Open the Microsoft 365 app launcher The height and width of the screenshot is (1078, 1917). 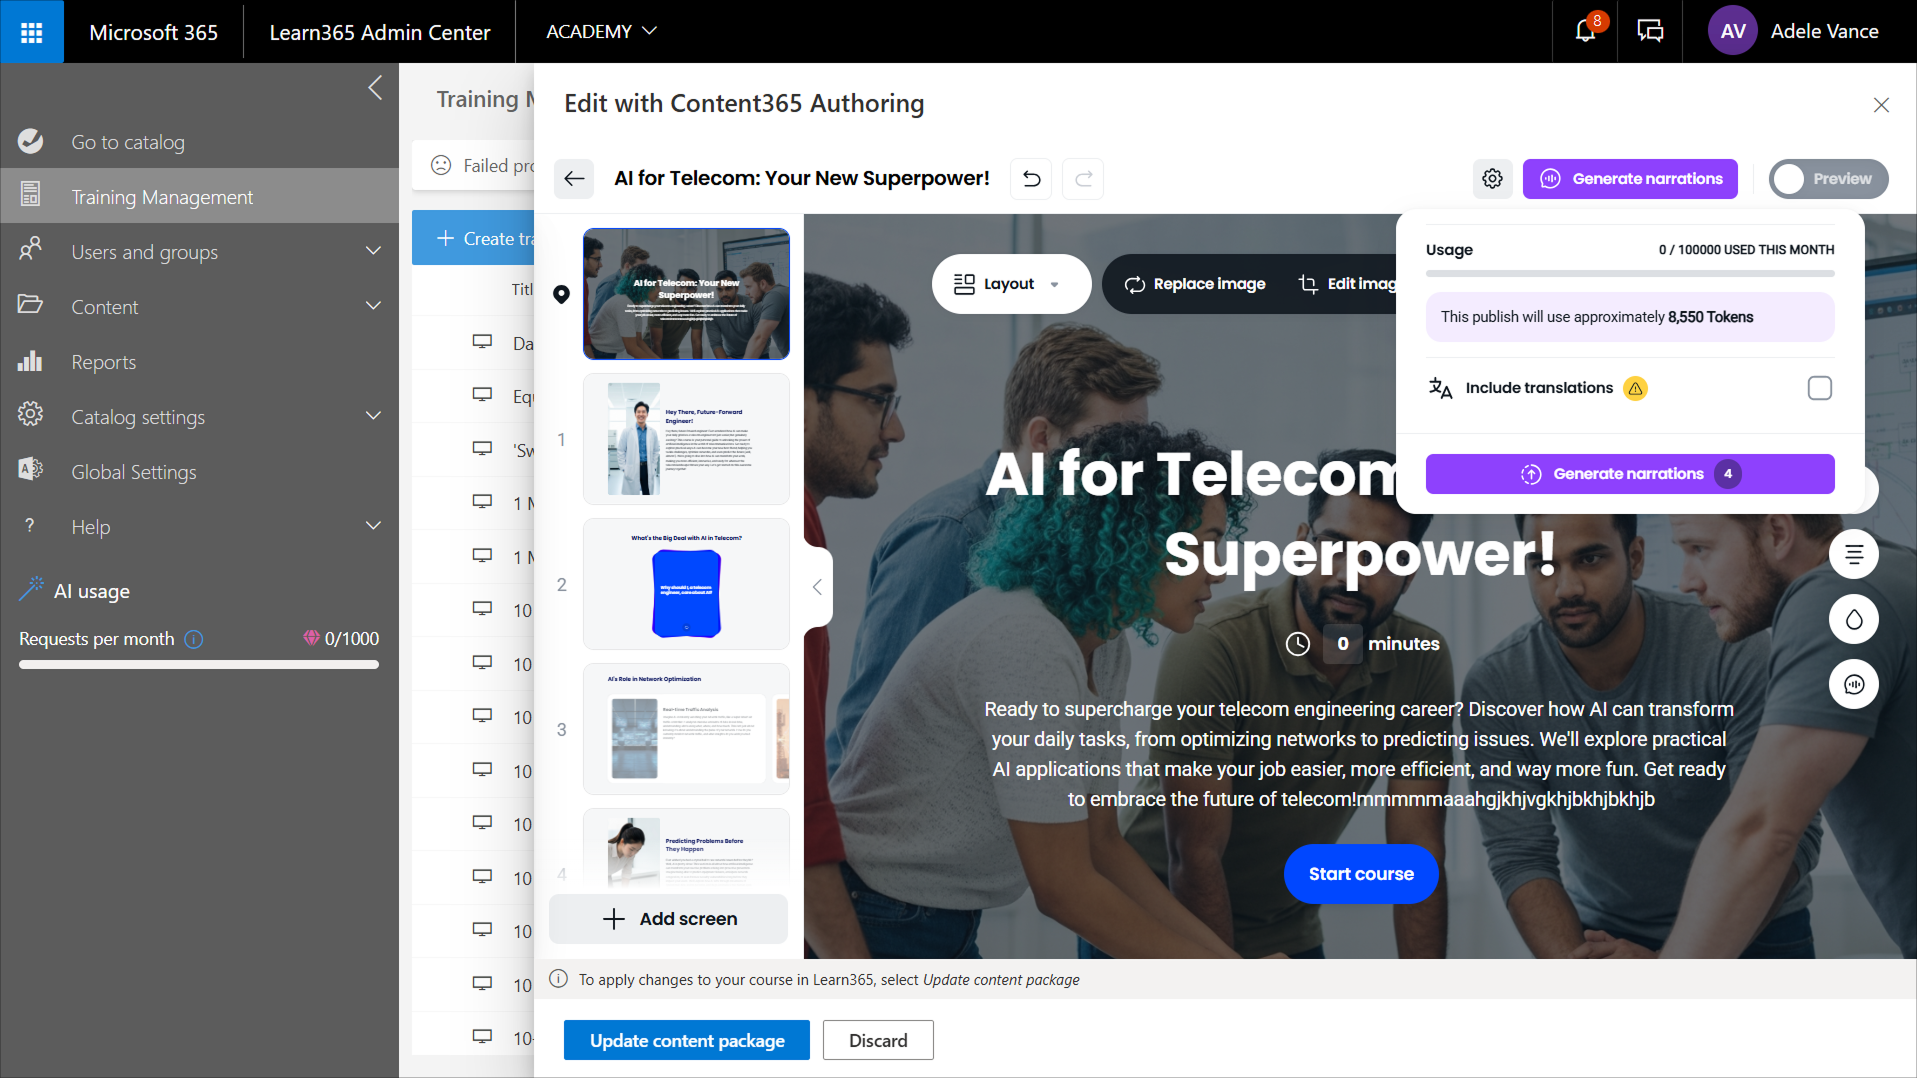tap(32, 32)
